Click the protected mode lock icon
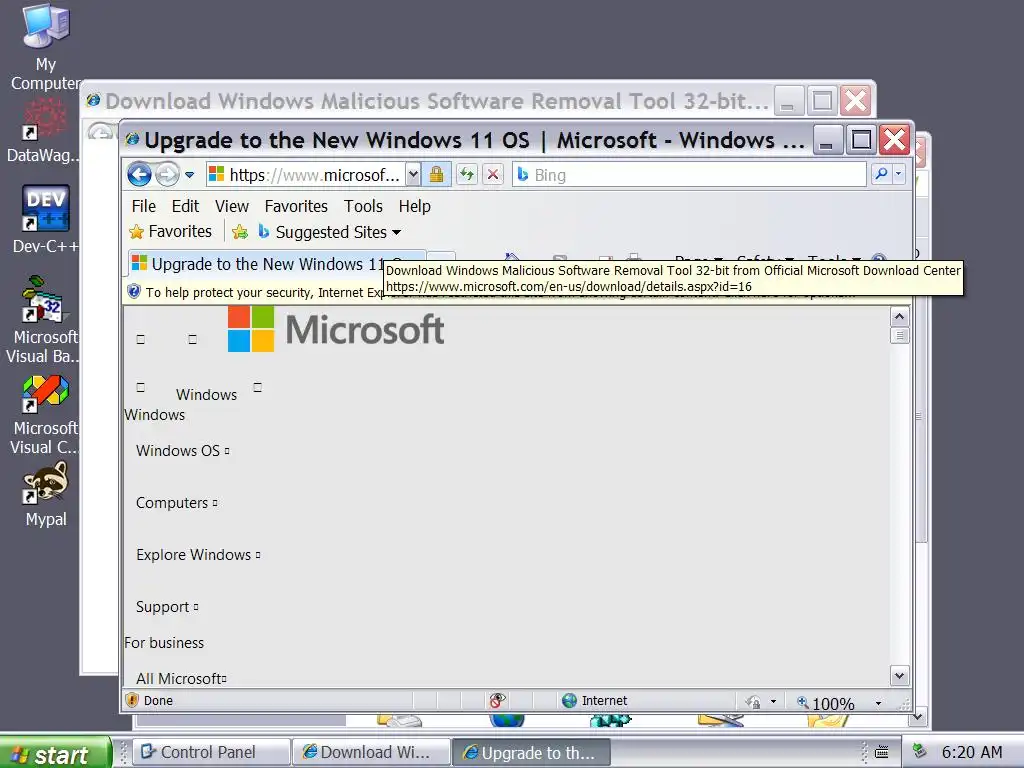Viewport: 1024px width, 768px height. [753, 702]
